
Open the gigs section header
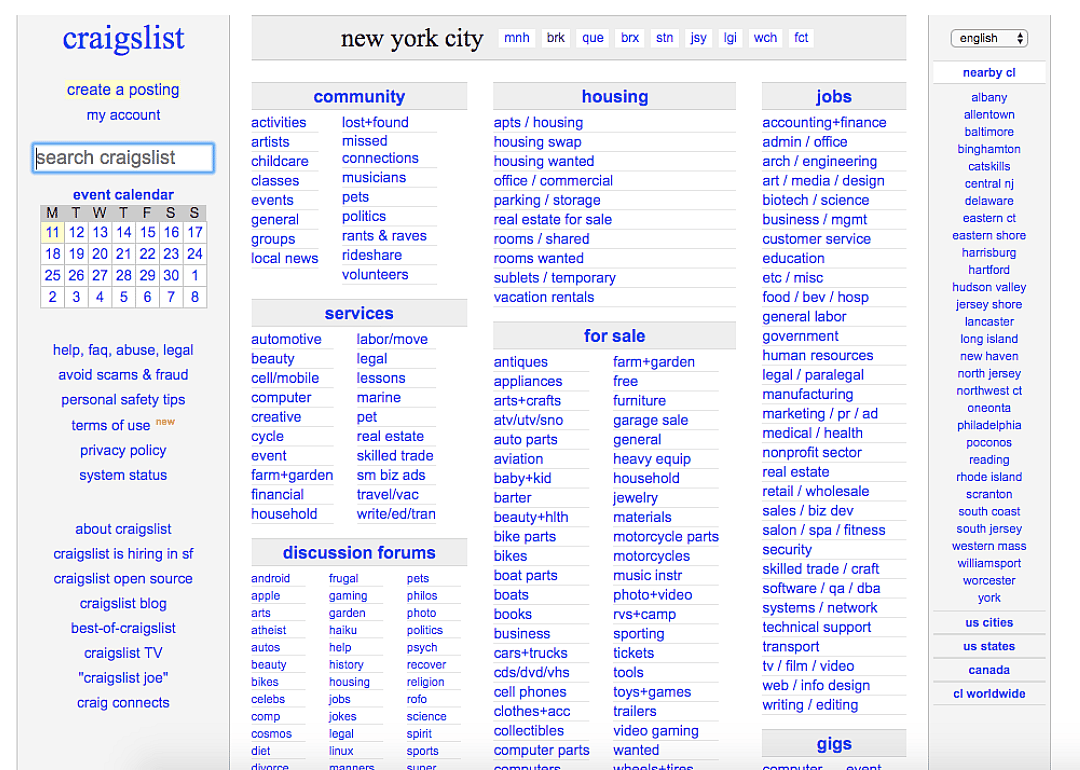pos(833,744)
